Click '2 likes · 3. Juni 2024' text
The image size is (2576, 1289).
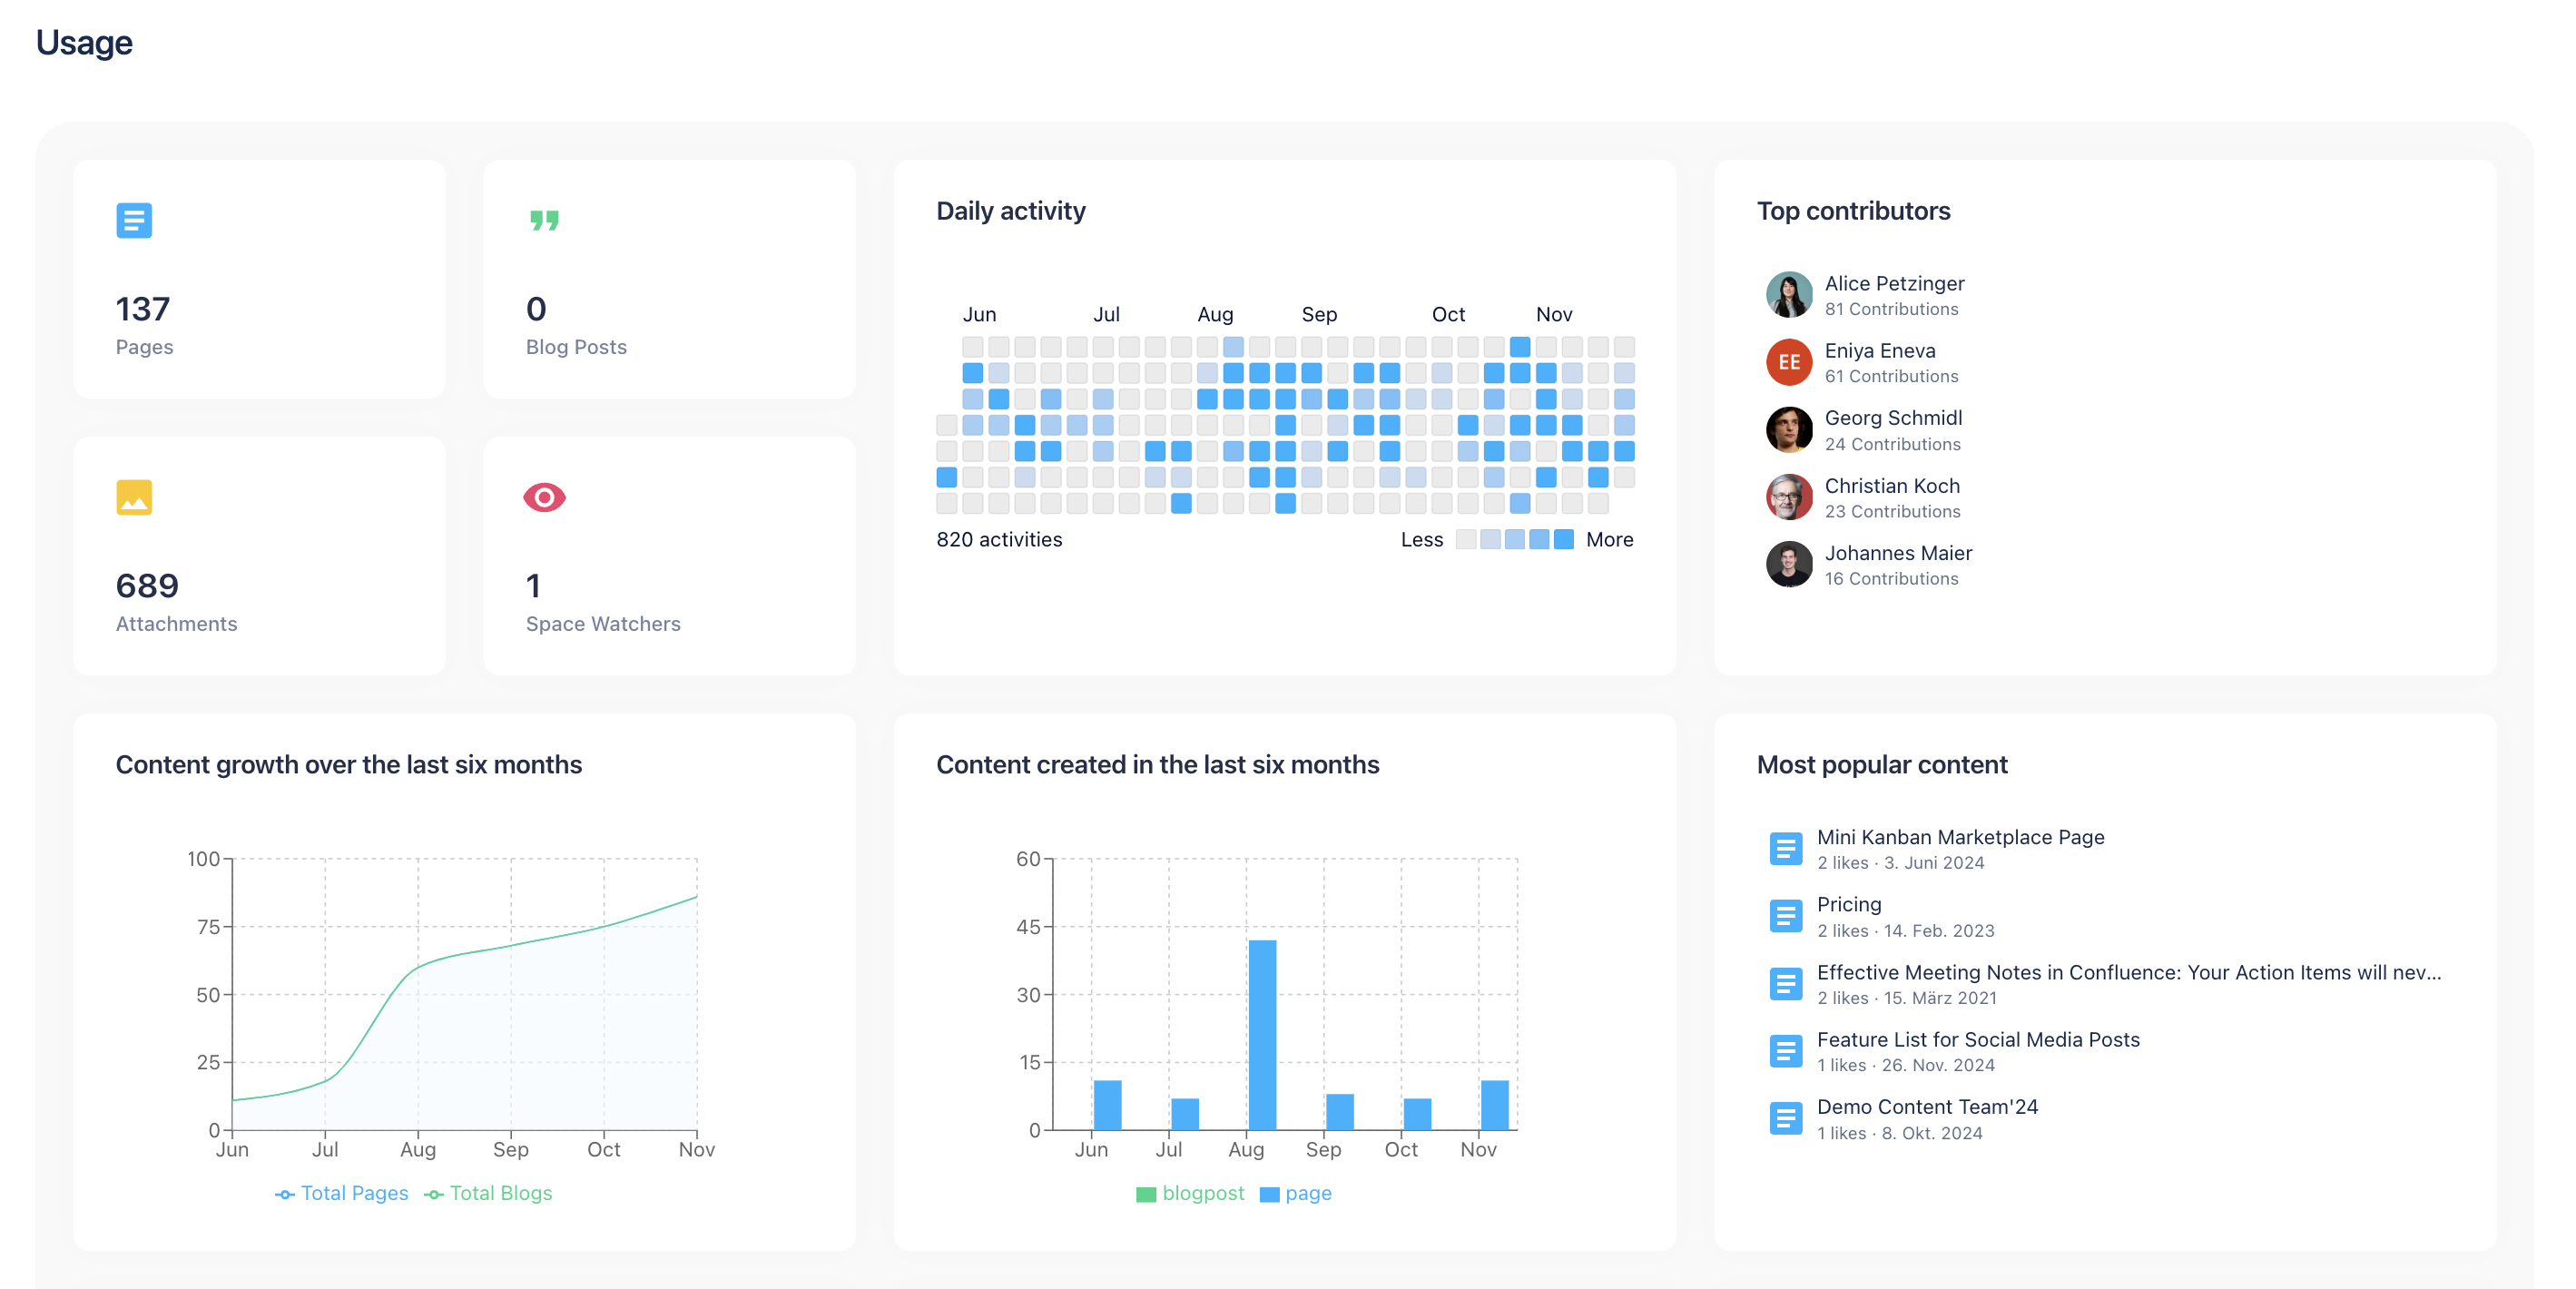click(1900, 862)
